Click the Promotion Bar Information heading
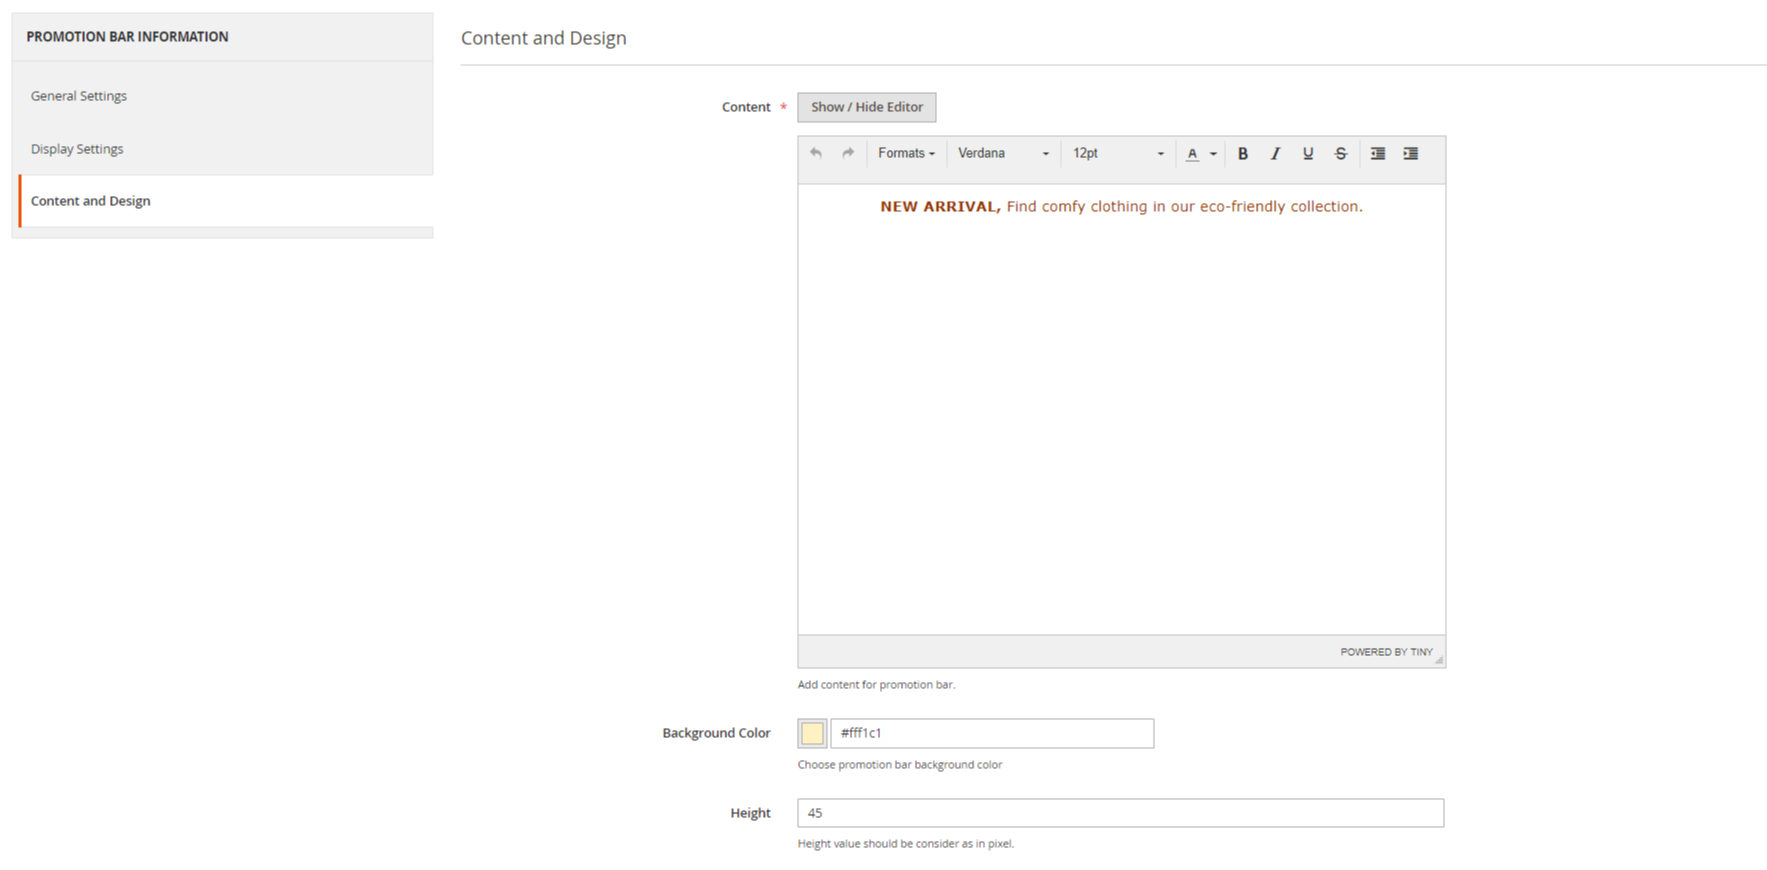Viewport: 1767px width, 870px height. tap(128, 37)
